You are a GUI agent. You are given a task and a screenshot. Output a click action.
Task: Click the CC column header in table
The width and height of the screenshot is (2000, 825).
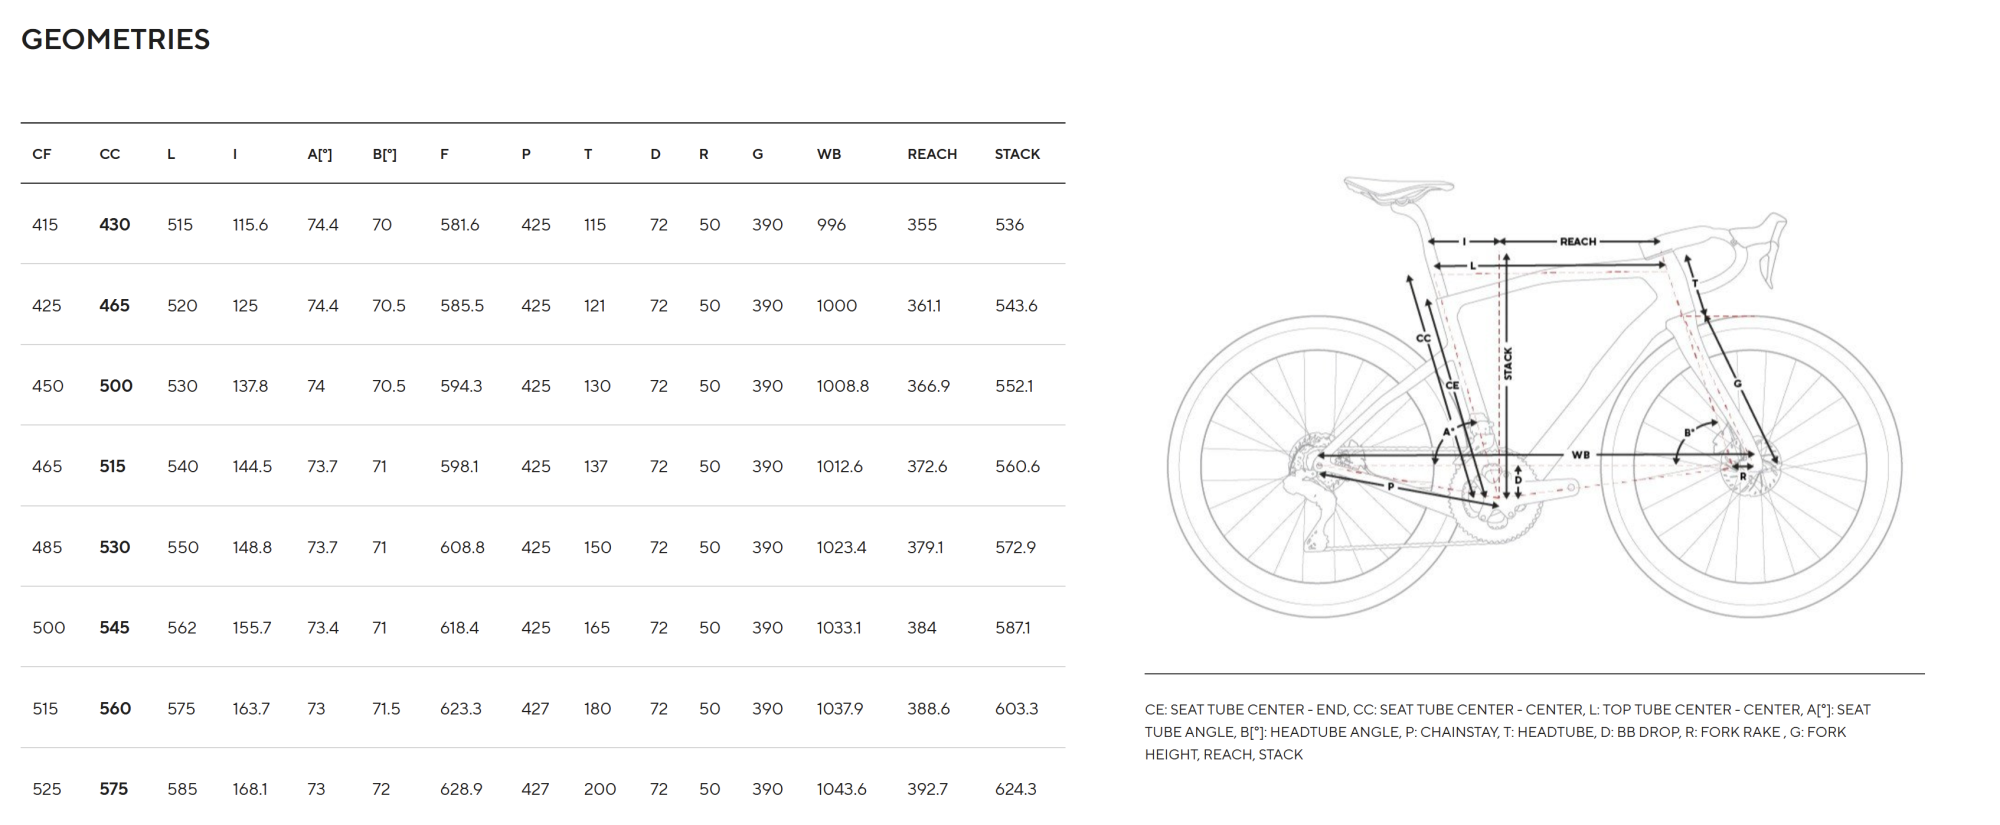point(110,154)
